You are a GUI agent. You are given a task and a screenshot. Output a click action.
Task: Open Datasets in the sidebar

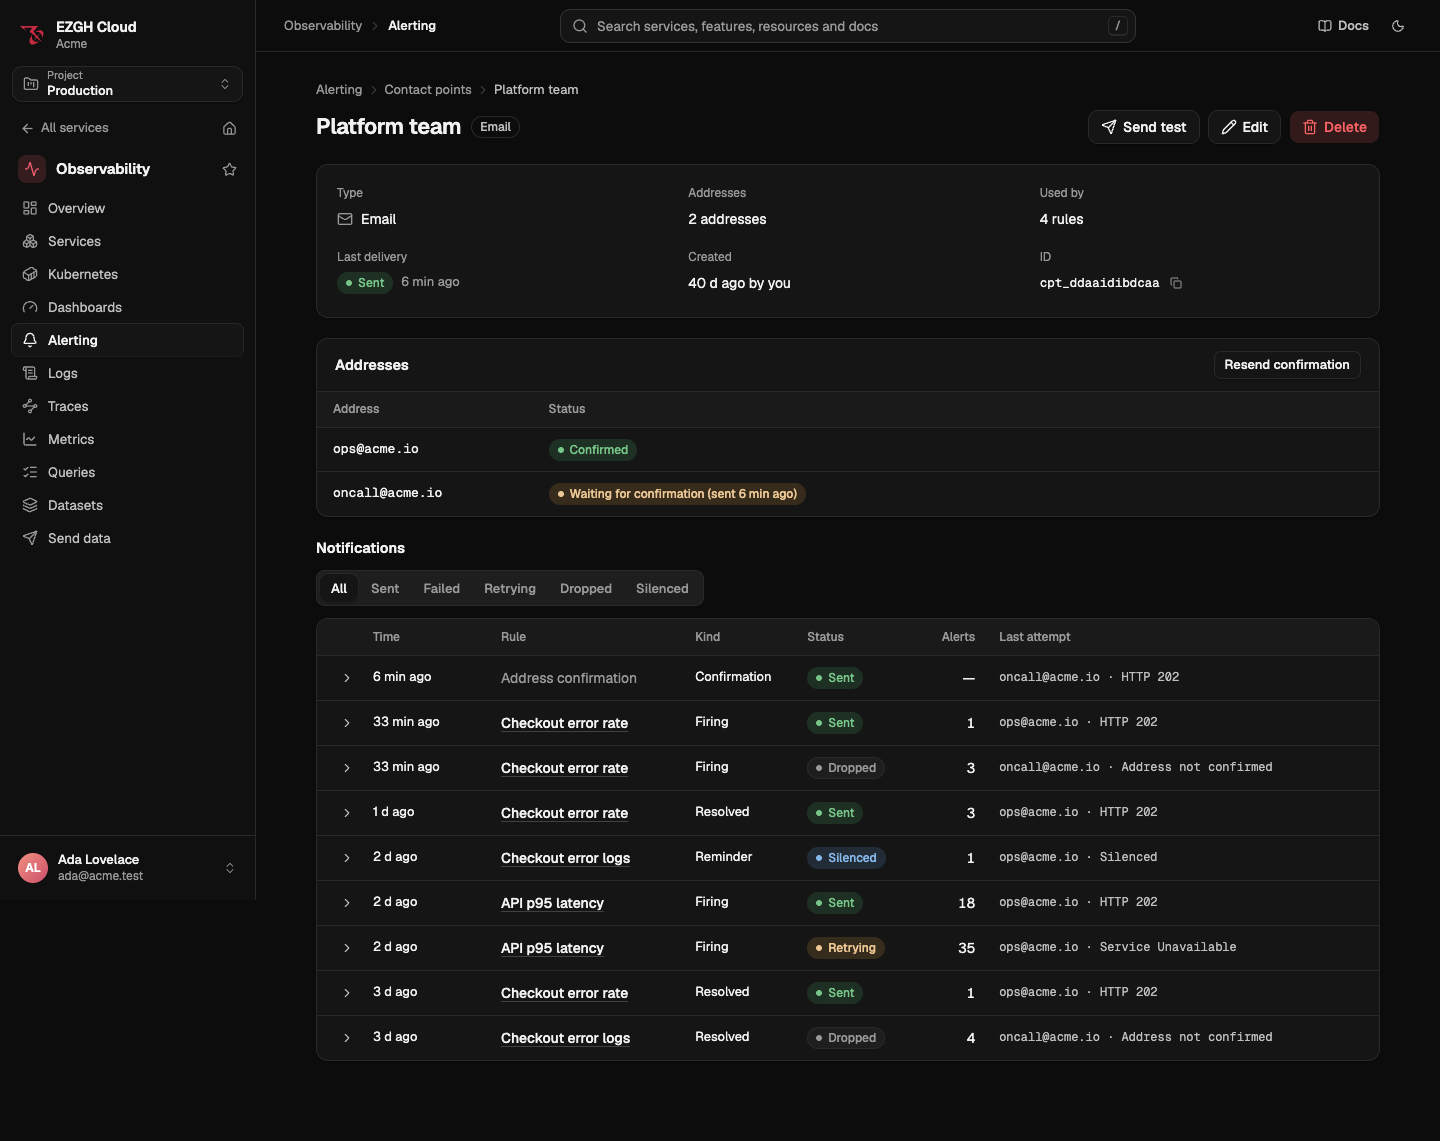coord(127,505)
